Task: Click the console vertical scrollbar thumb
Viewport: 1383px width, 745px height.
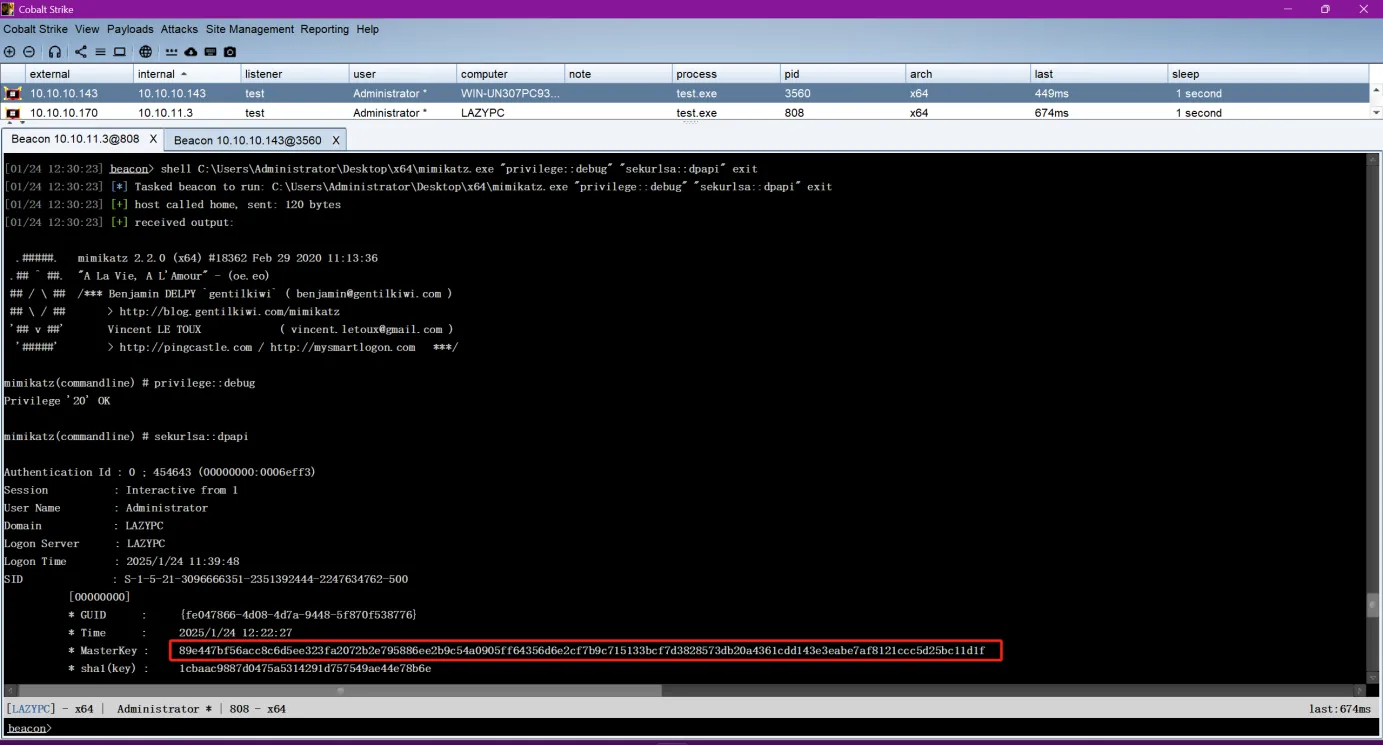Action: click(x=1372, y=604)
